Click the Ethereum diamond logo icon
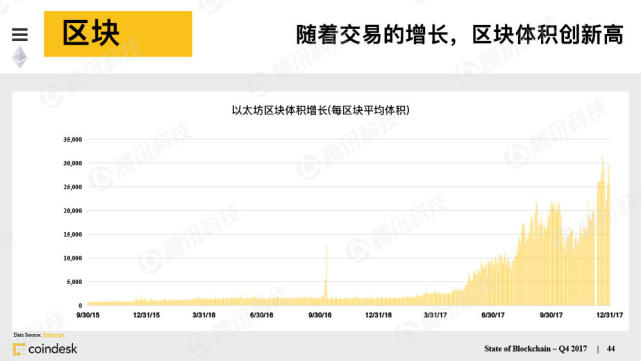This screenshot has width=641, height=361. point(20,57)
